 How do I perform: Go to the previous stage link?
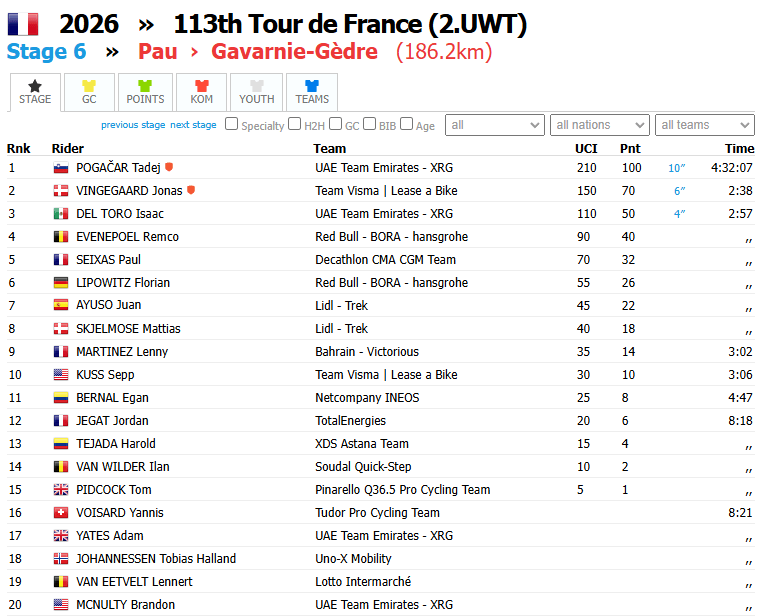pyautogui.click(x=133, y=125)
